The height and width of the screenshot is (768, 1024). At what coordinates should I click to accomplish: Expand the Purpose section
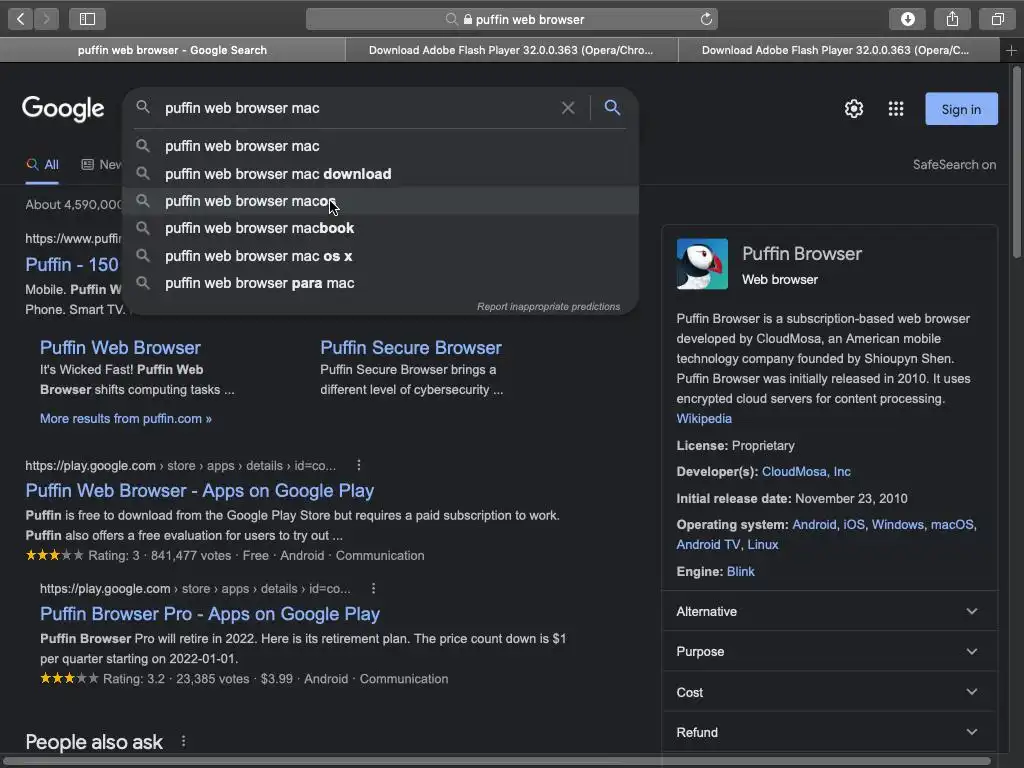(829, 651)
